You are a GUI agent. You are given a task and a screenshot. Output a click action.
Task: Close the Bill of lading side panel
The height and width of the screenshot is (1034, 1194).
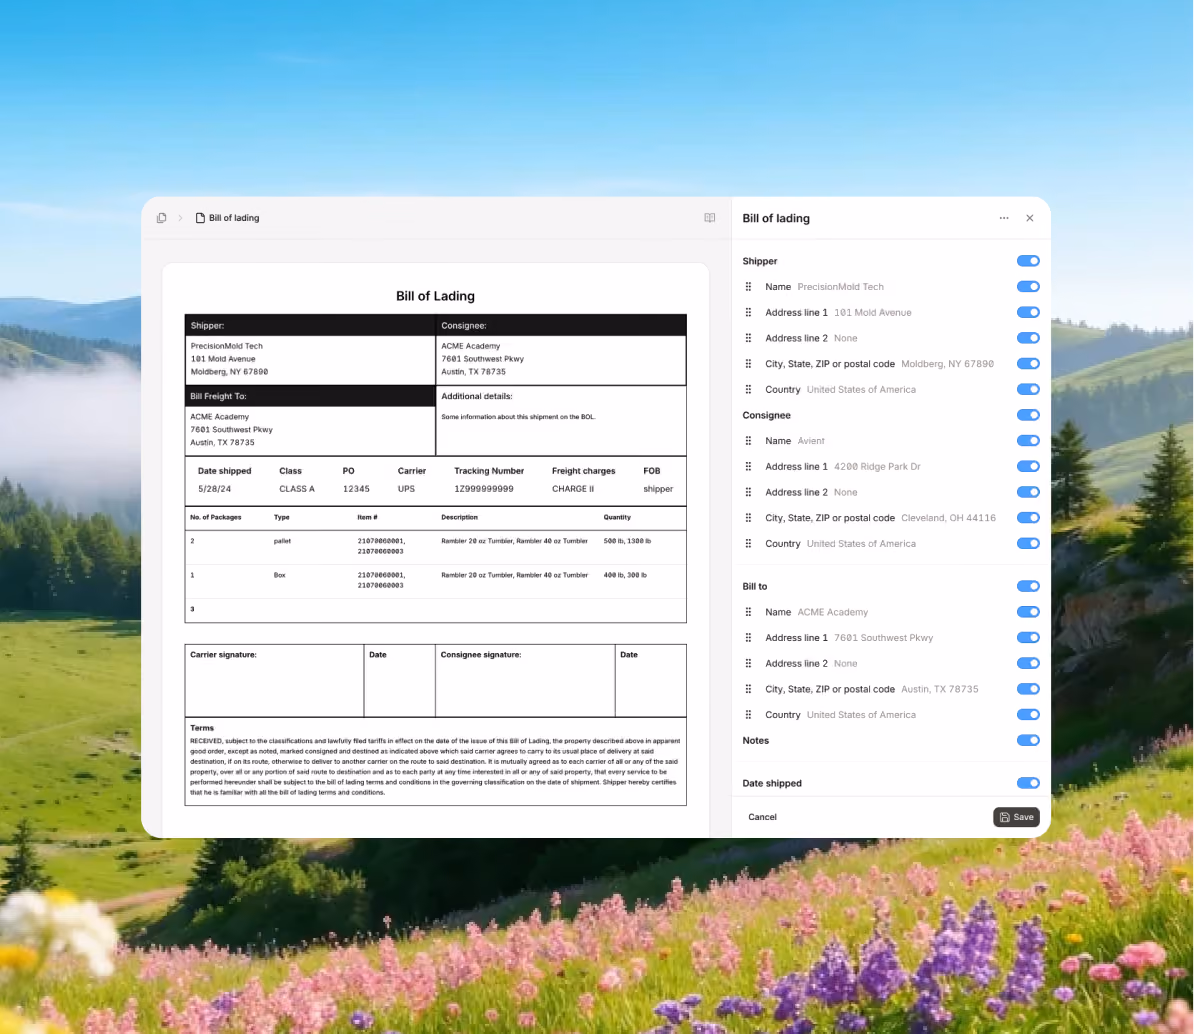coord(1030,218)
